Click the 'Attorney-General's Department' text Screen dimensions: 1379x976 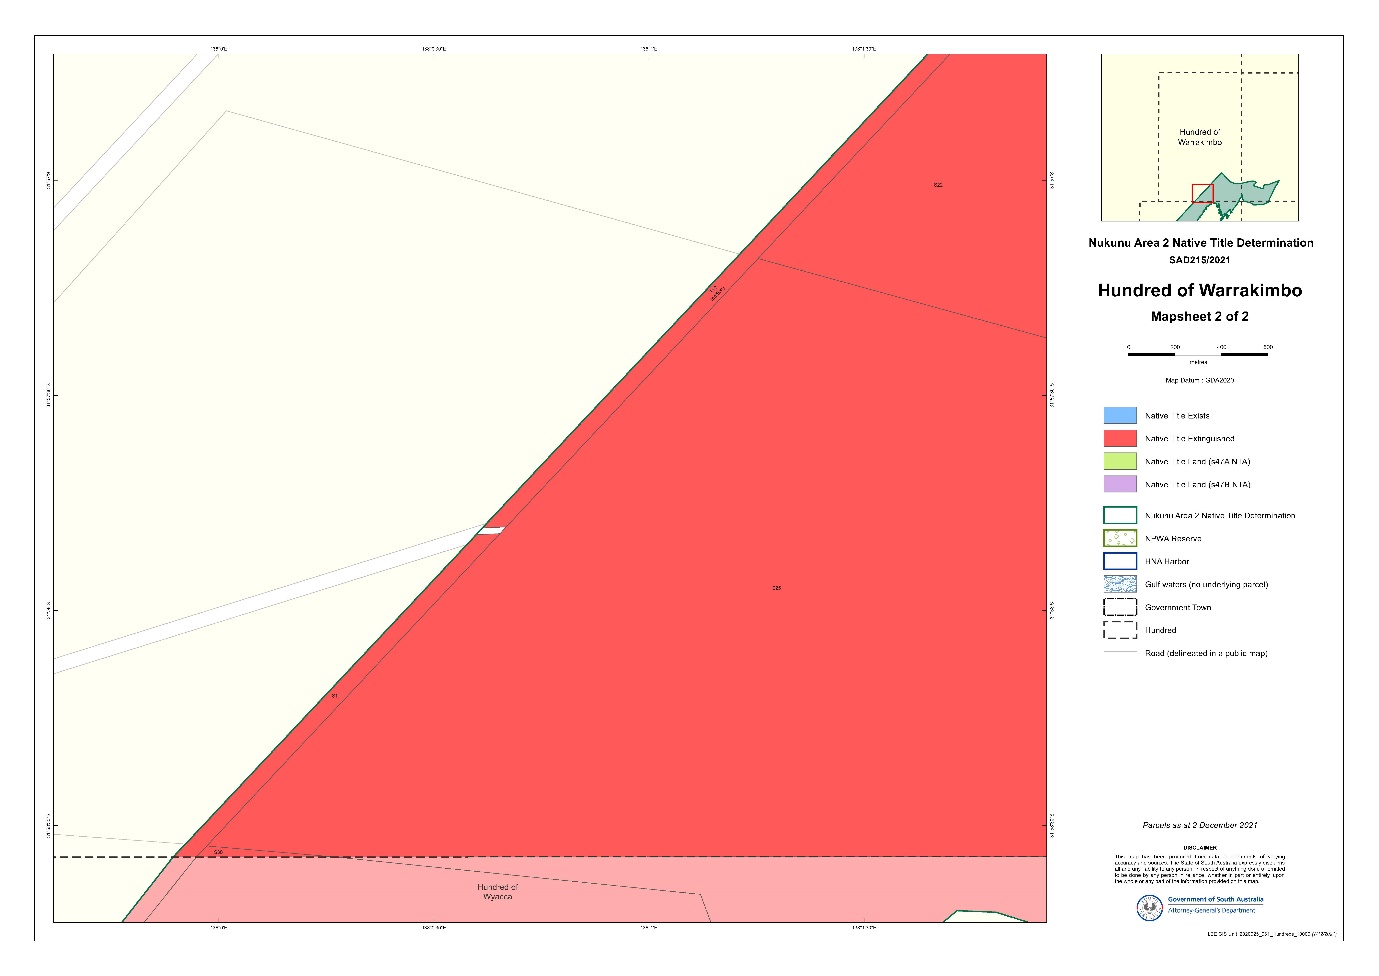click(1212, 911)
